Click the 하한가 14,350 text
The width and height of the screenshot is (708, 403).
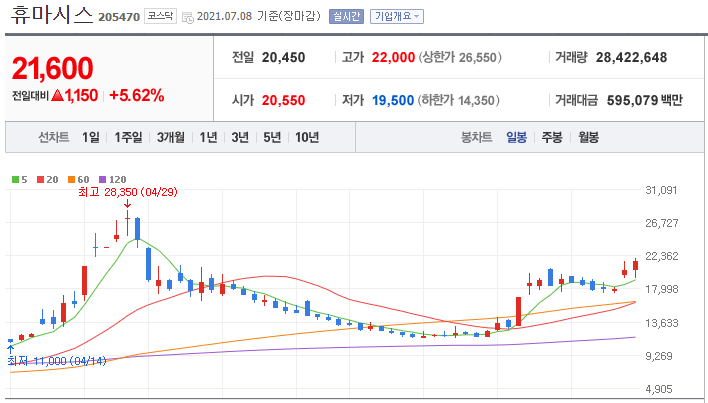[x=458, y=100]
